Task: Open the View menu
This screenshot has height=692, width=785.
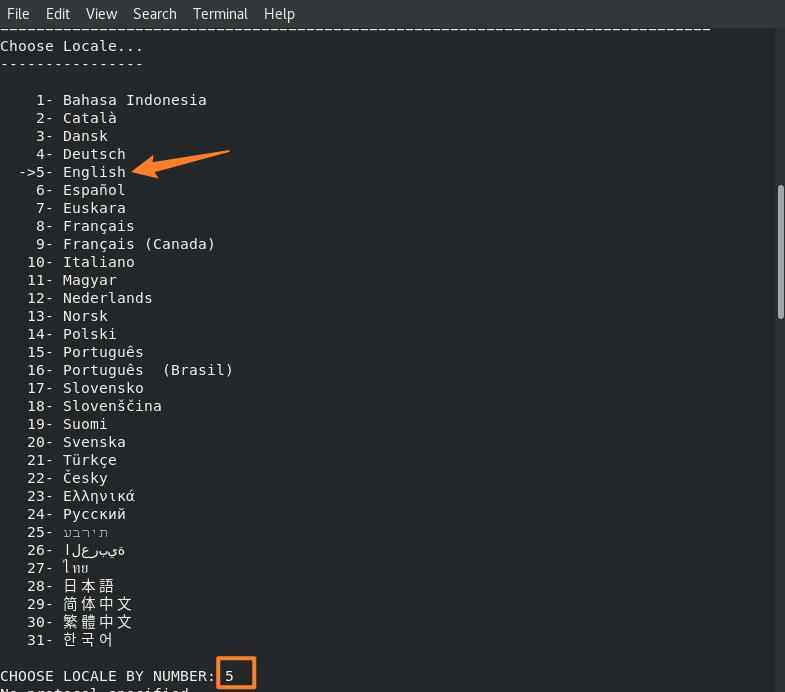Action: [x=101, y=14]
